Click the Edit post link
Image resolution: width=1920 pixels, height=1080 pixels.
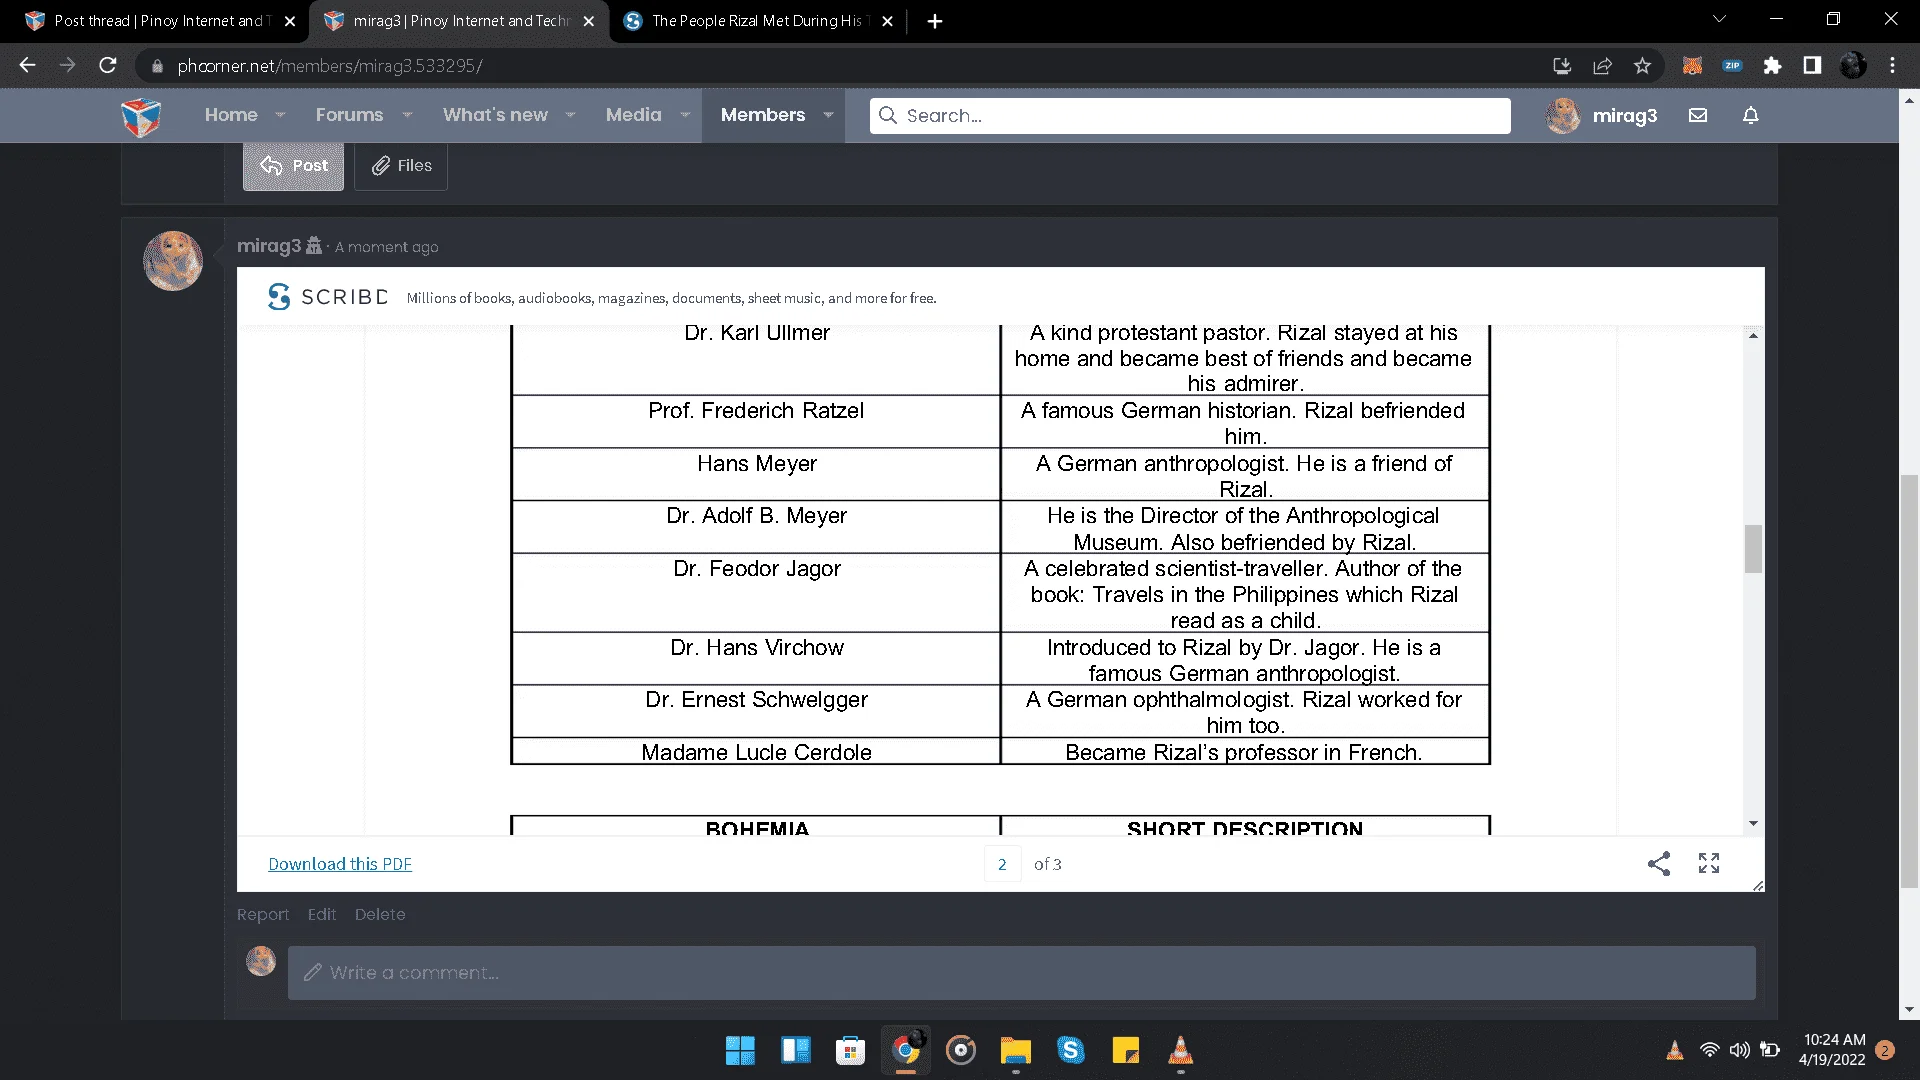[322, 914]
